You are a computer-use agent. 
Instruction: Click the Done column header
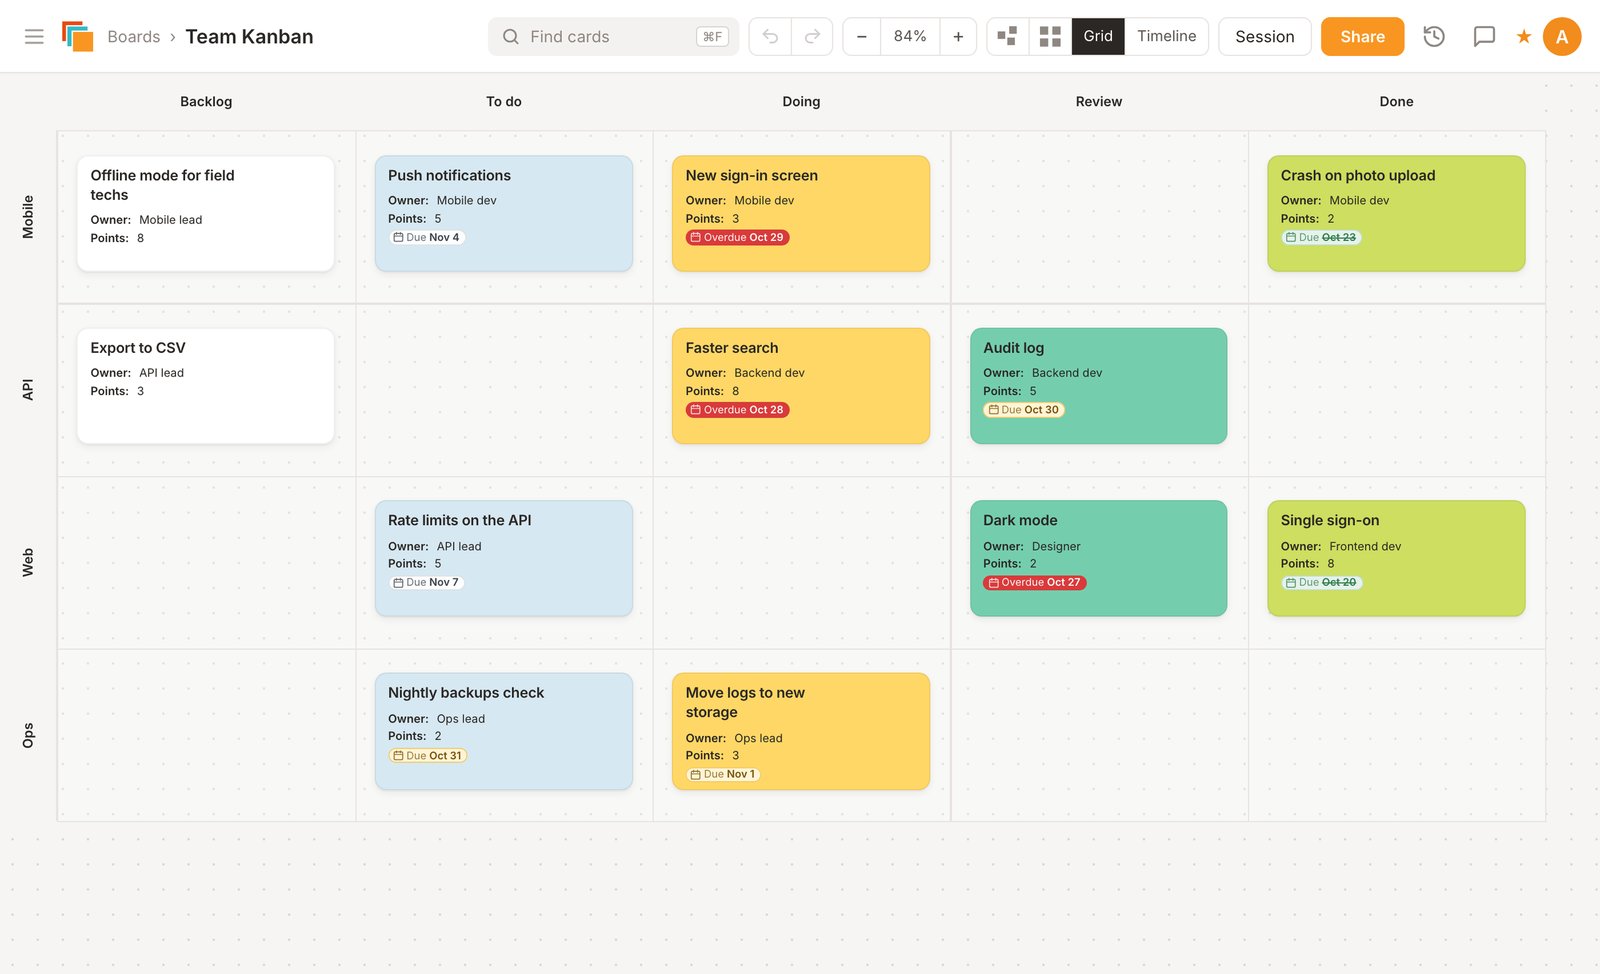[1396, 102]
